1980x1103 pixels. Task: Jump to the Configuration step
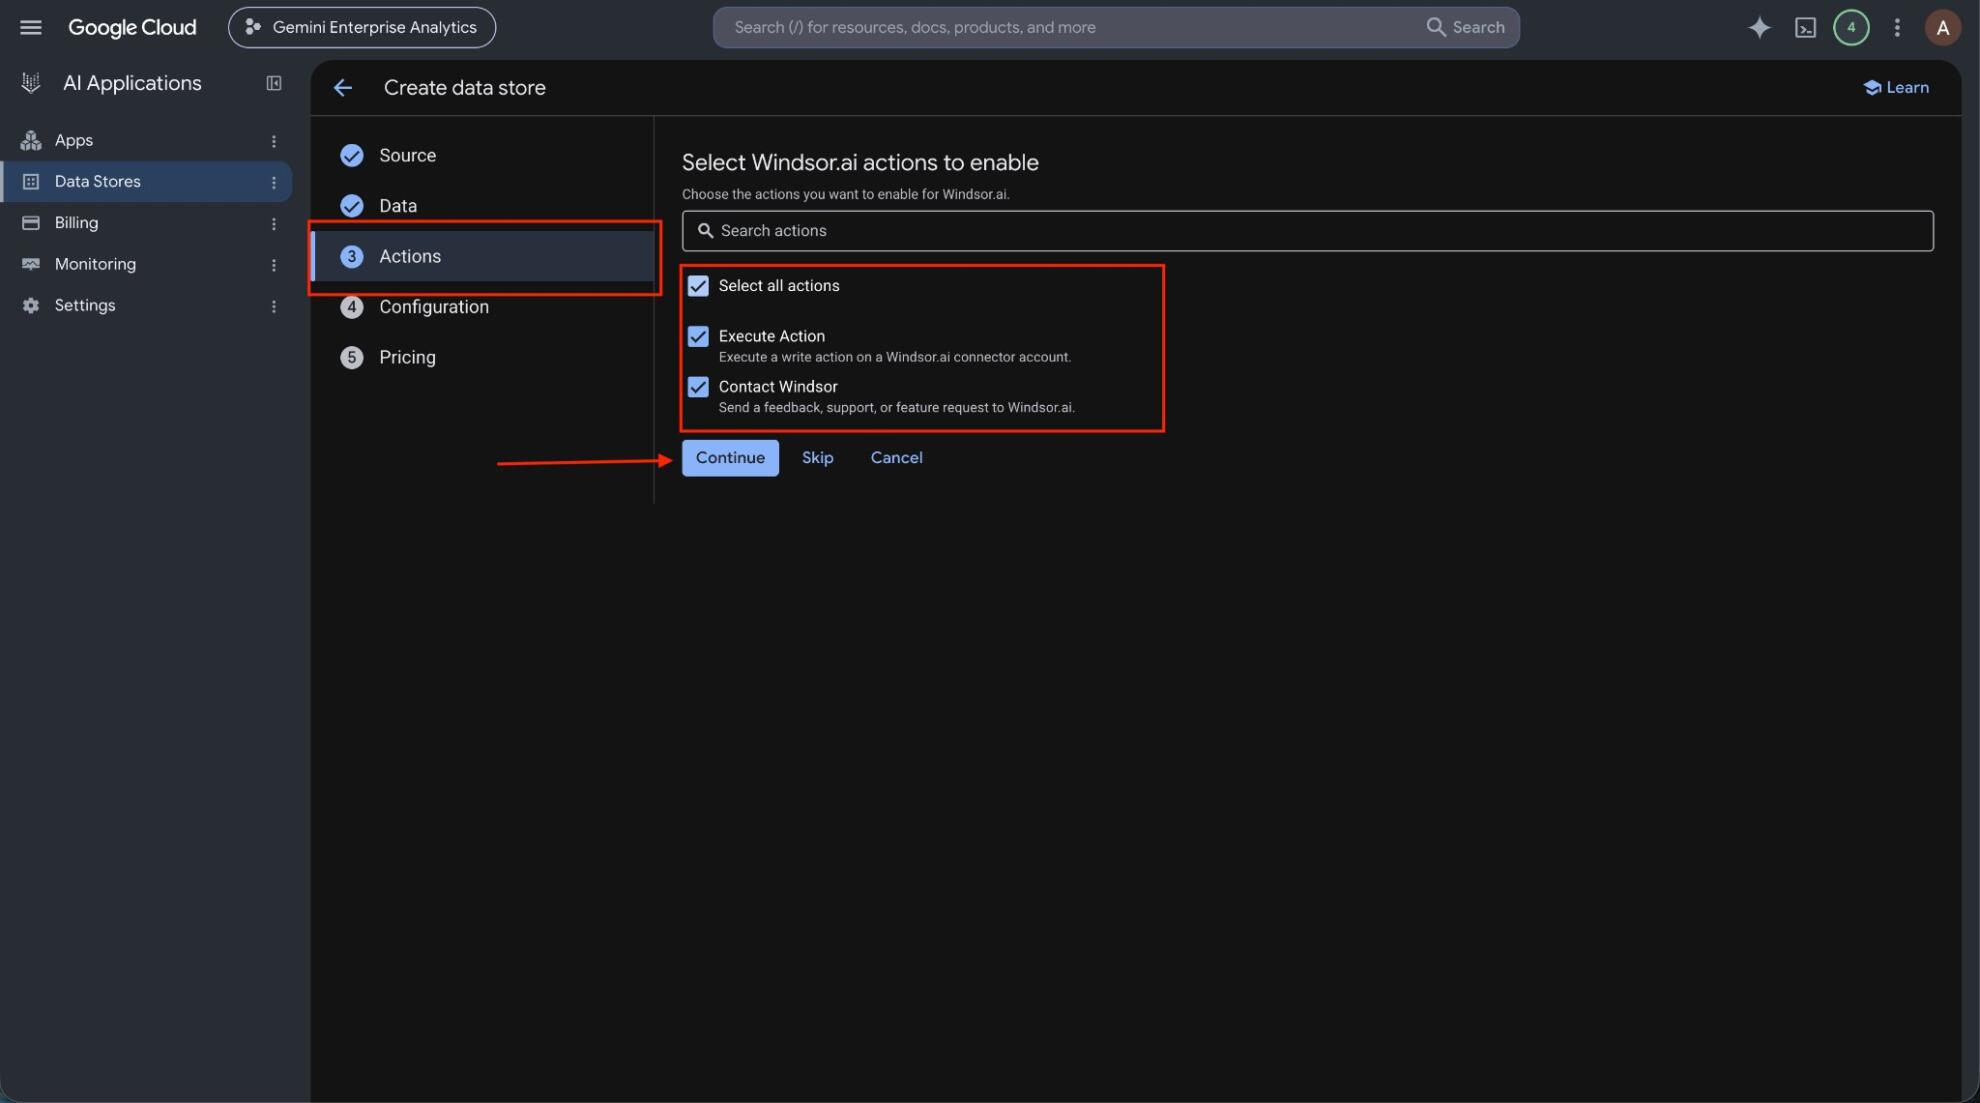coord(433,307)
